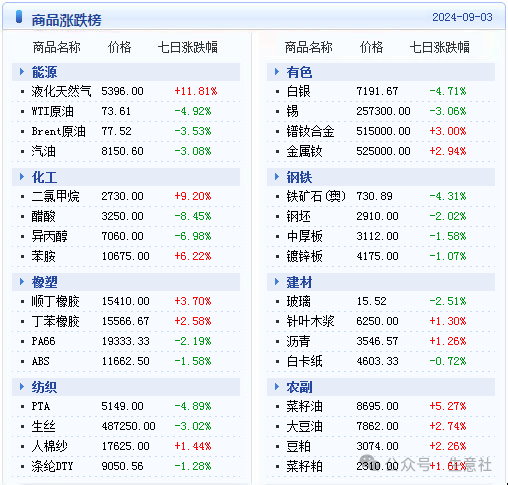Select the 异丙醇 commodity name
The image size is (508, 485).
point(49,236)
